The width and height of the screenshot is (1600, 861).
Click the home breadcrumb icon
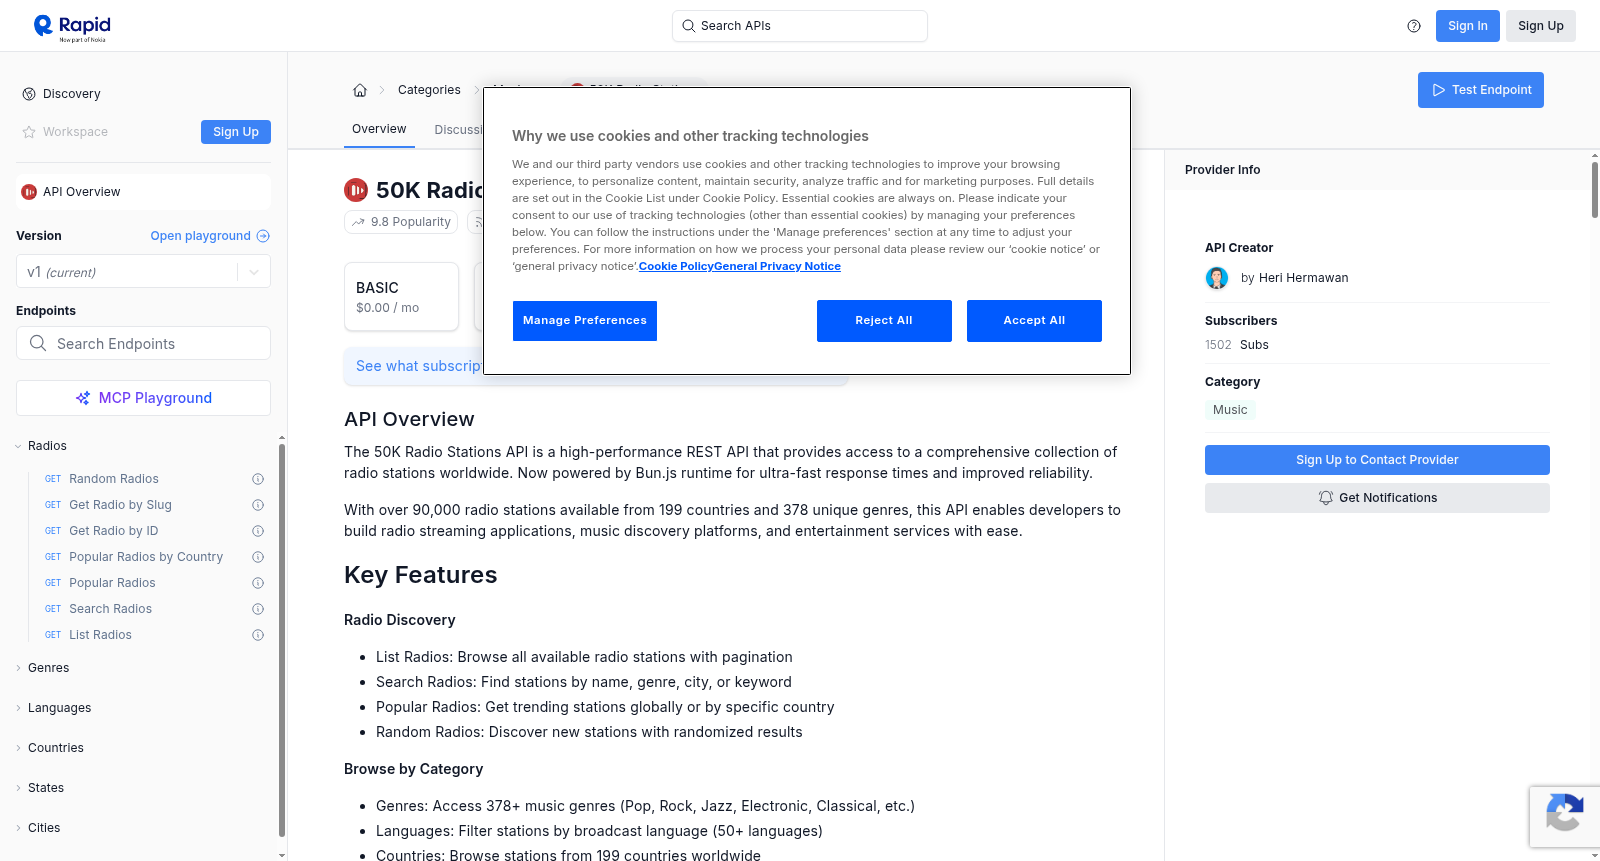tap(360, 90)
